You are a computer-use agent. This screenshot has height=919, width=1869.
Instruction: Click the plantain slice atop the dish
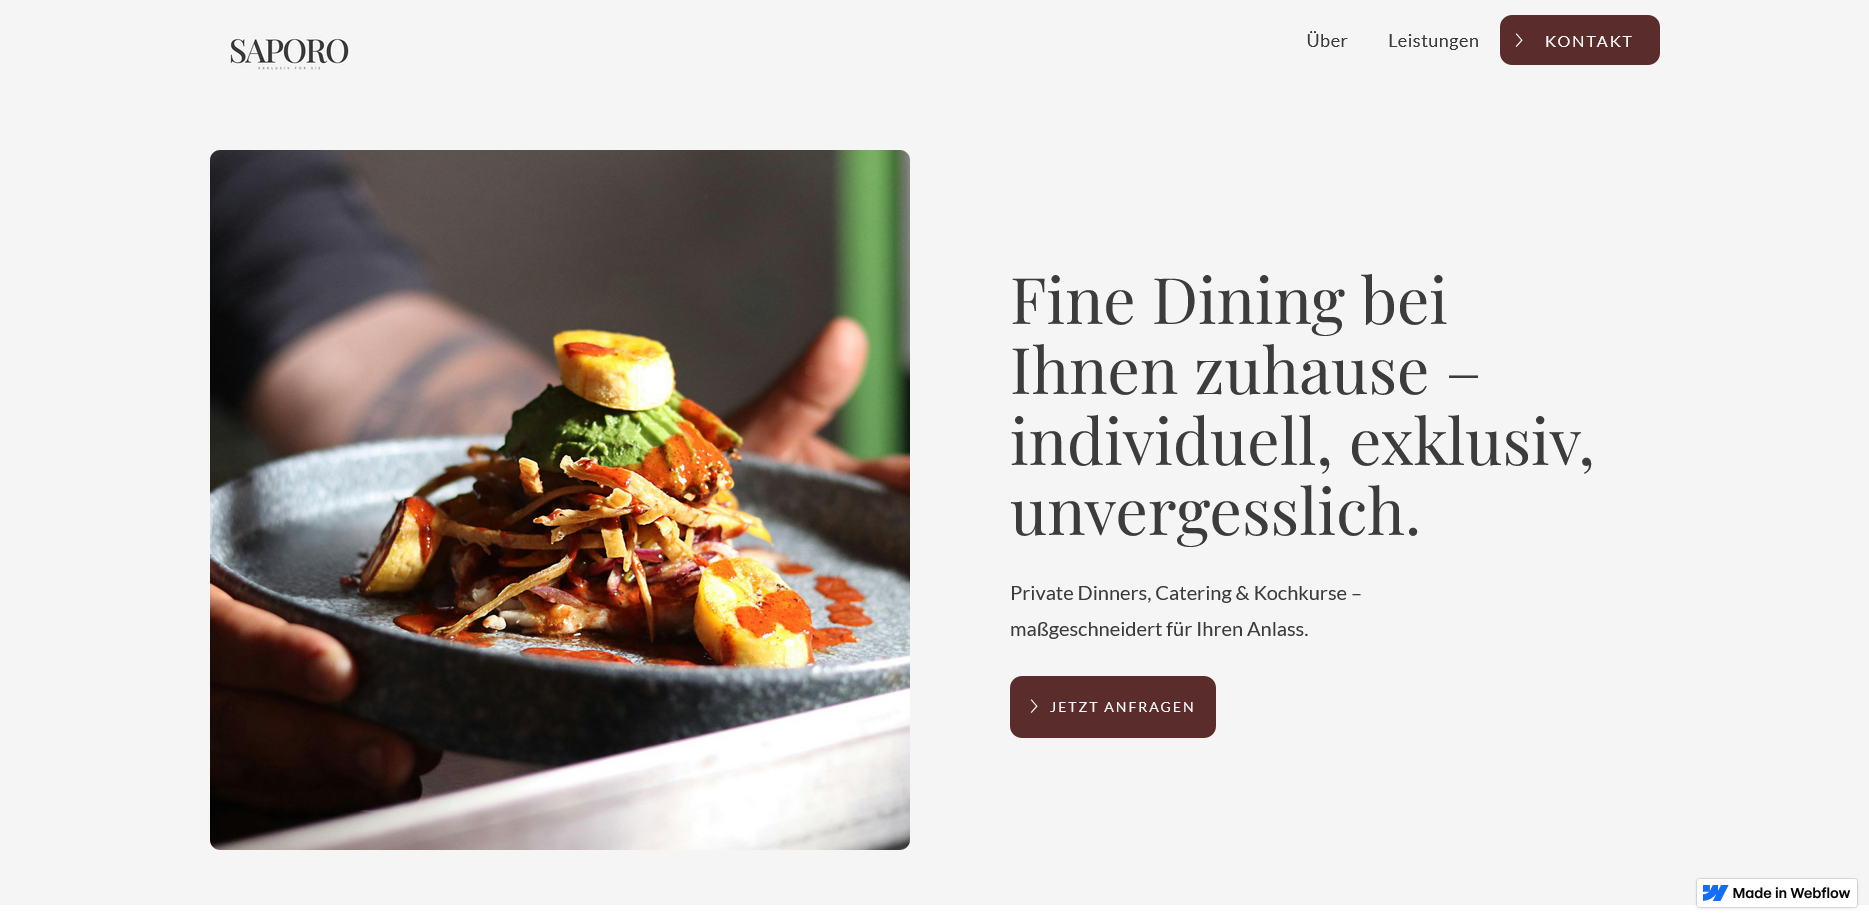[615, 369]
